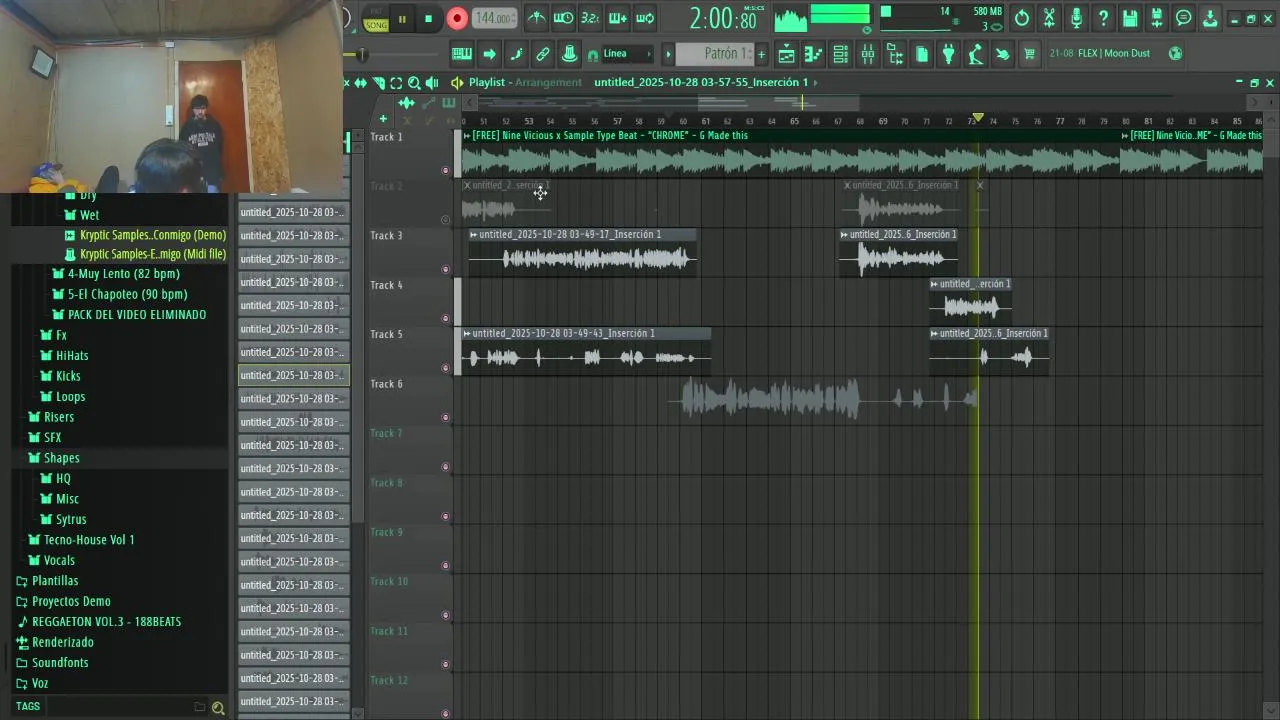Image resolution: width=1280 pixels, height=720 pixels.
Task: Open the Playlist view icon
Action: (x=787, y=54)
